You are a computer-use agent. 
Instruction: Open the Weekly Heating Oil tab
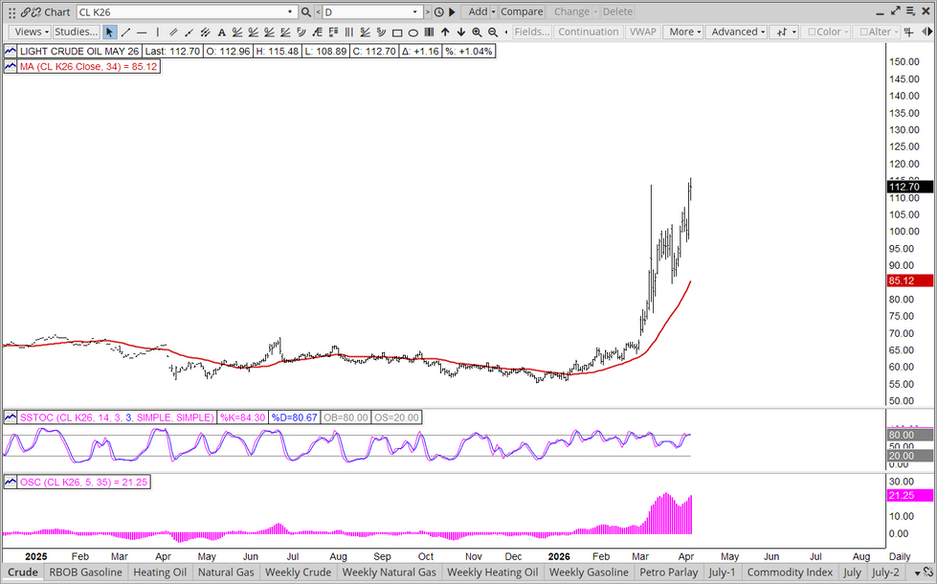492,573
